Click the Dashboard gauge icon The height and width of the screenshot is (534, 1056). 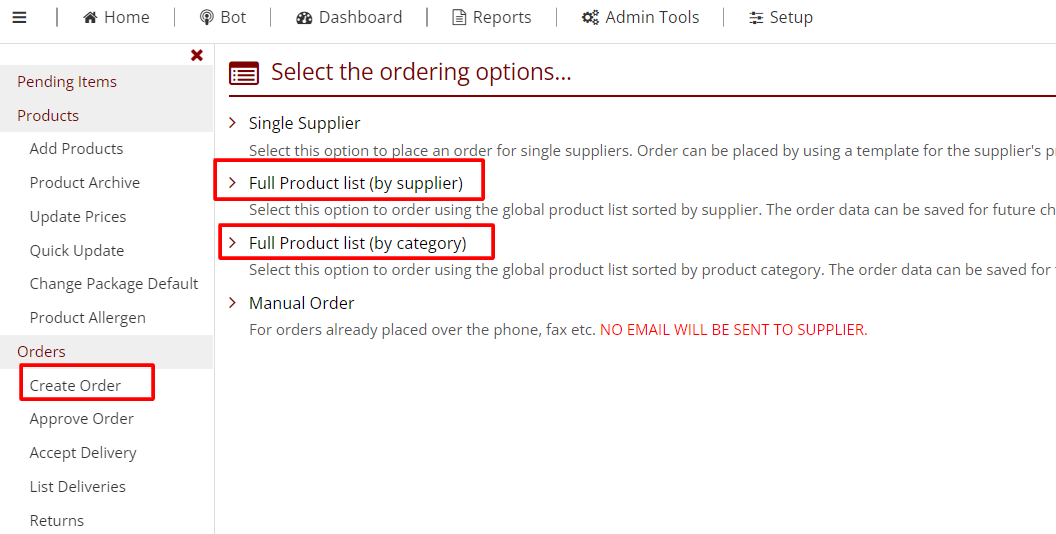point(305,18)
